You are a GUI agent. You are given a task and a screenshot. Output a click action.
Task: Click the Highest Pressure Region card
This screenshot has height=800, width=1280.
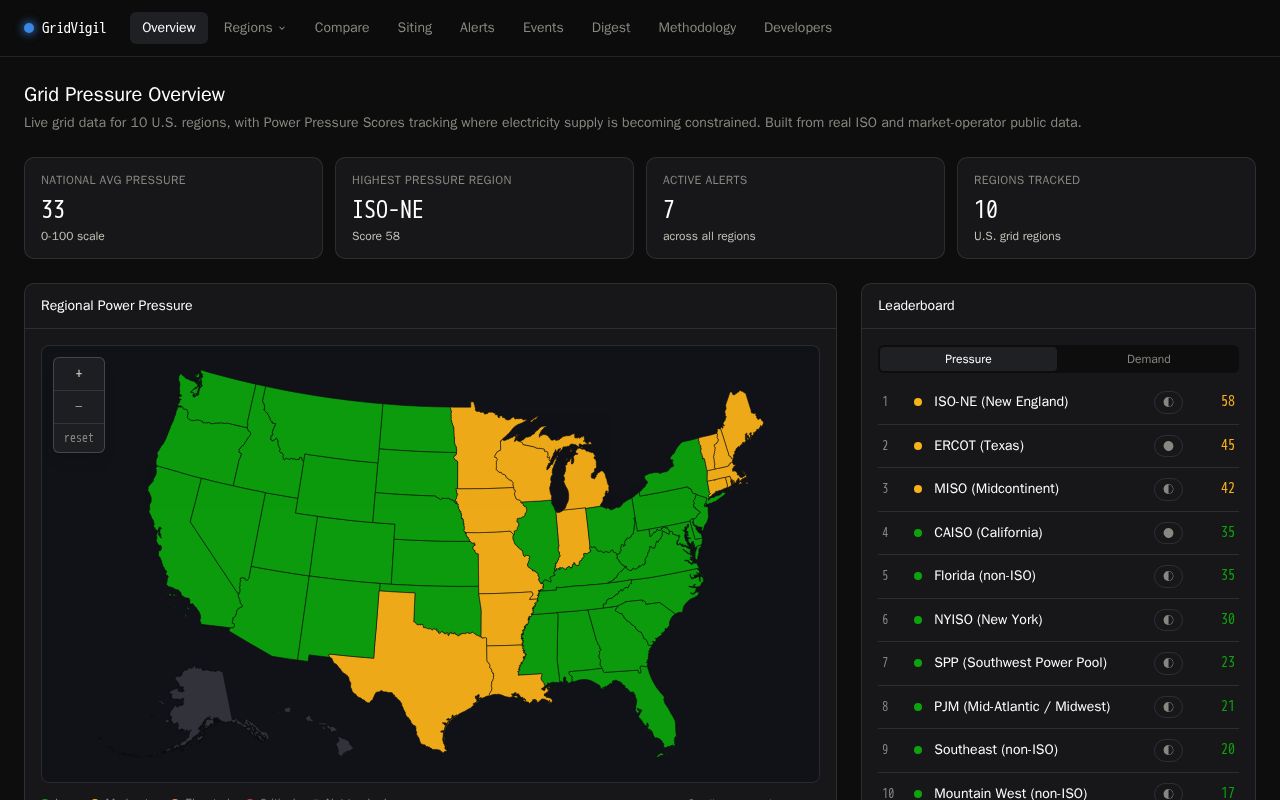(x=484, y=208)
